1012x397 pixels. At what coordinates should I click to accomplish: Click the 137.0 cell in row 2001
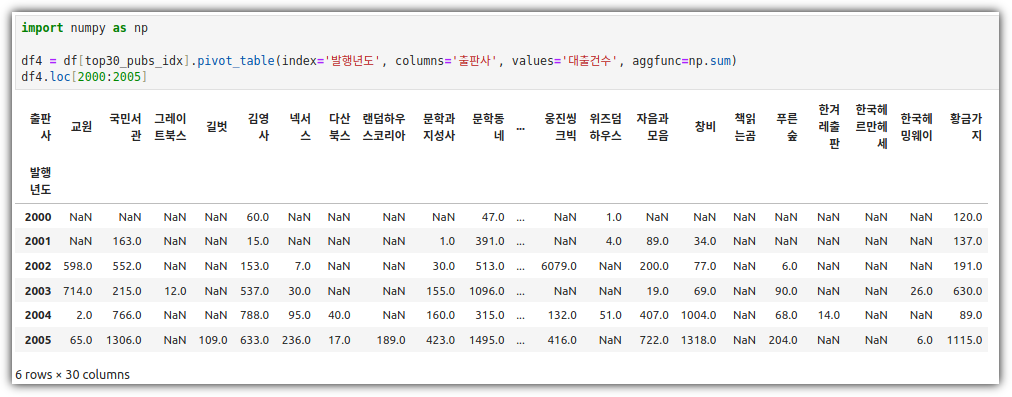pos(967,241)
